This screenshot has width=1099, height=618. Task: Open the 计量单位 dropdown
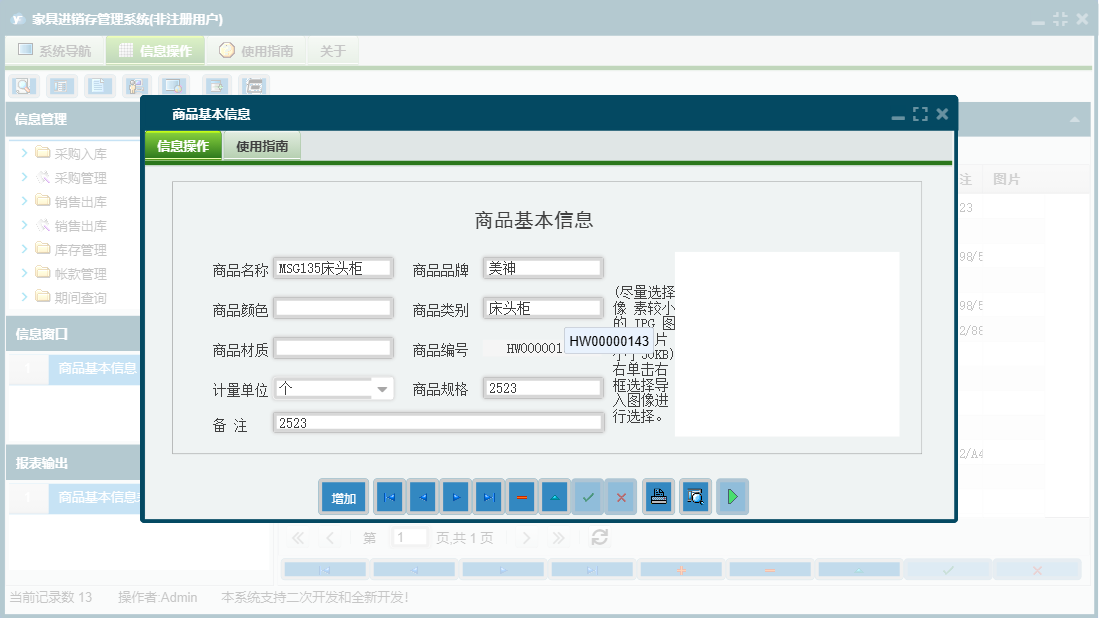[x=382, y=387]
